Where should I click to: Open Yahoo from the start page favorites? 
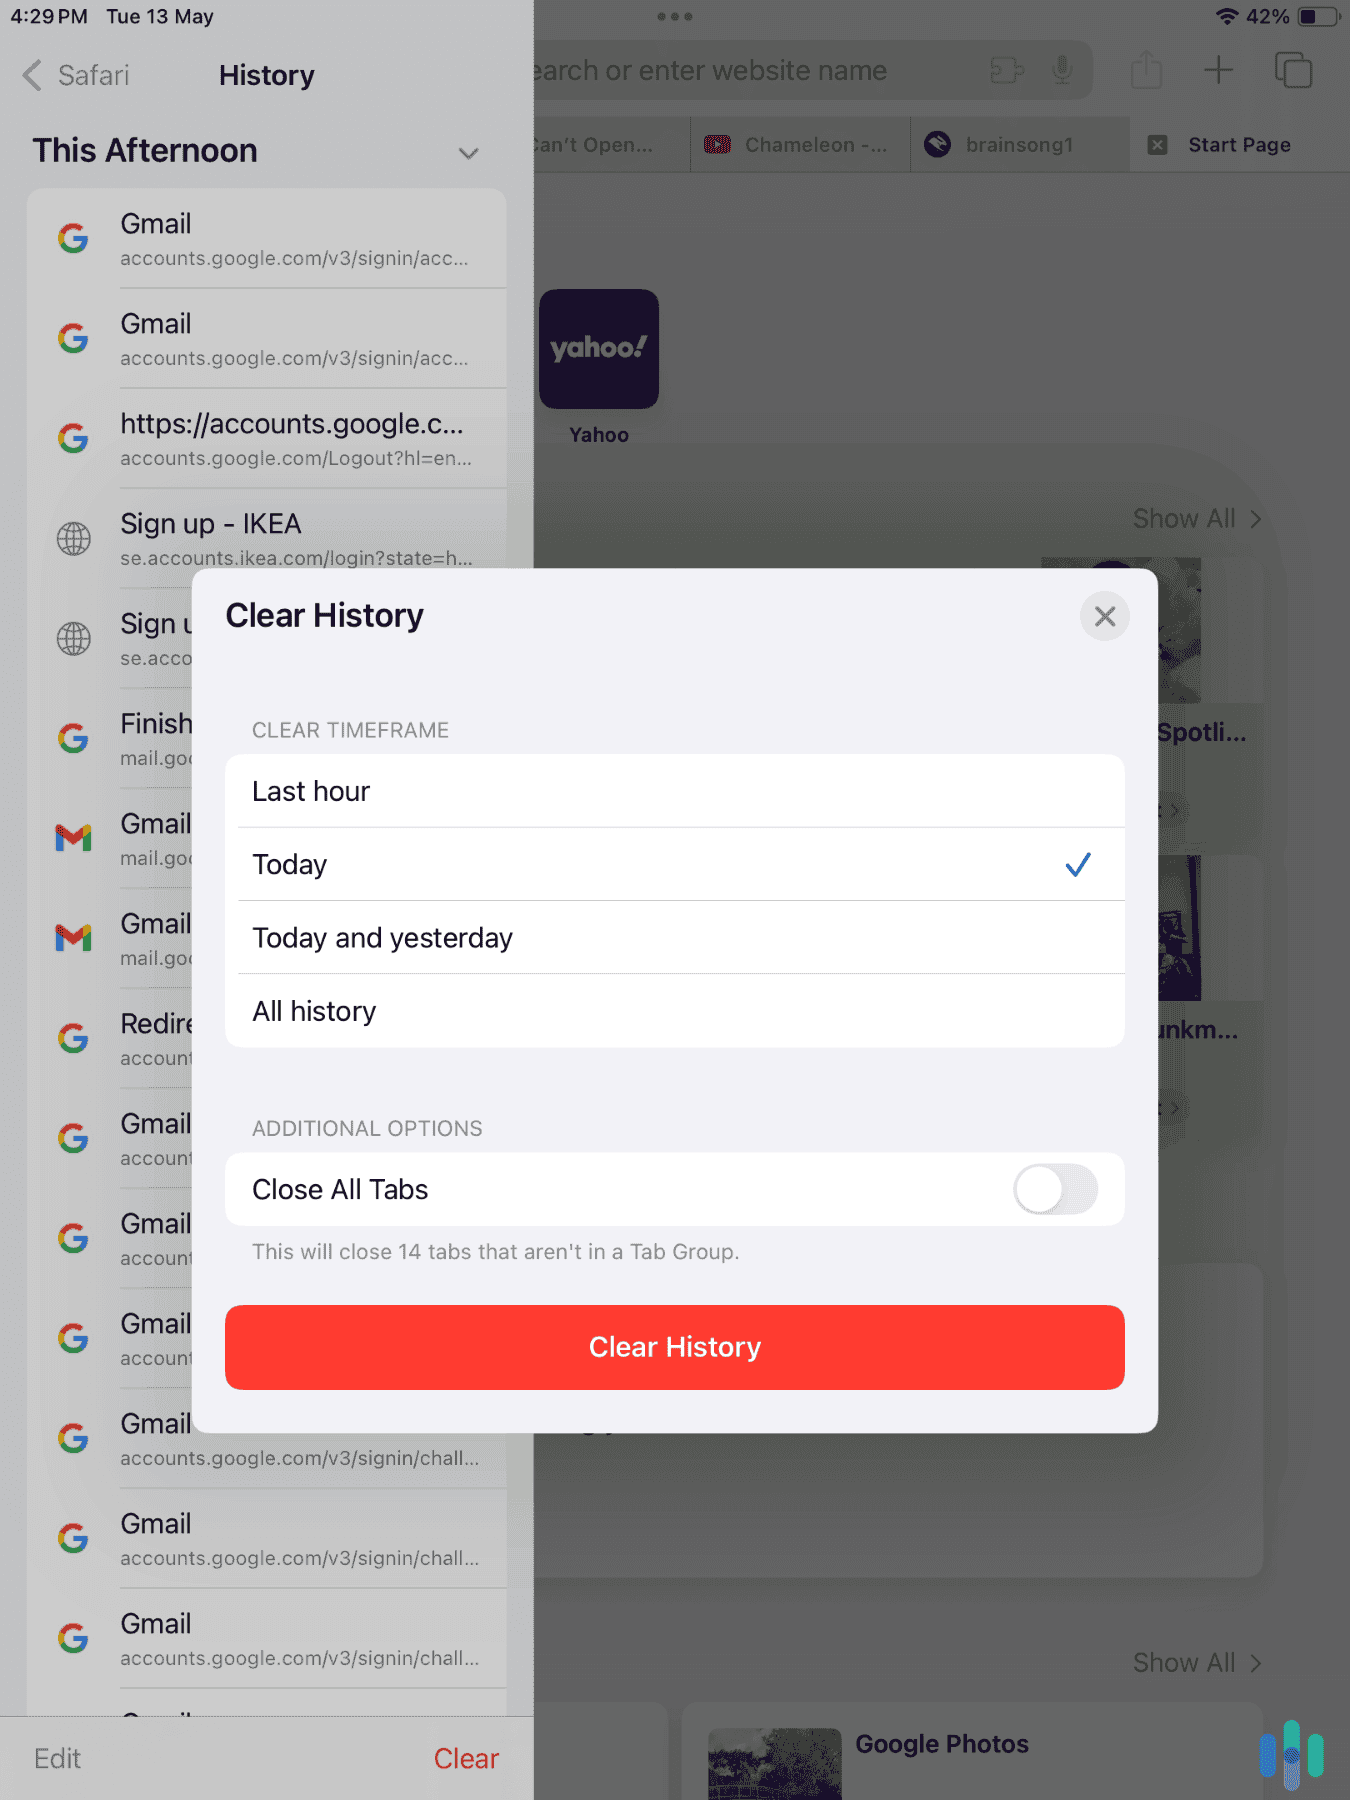point(598,350)
